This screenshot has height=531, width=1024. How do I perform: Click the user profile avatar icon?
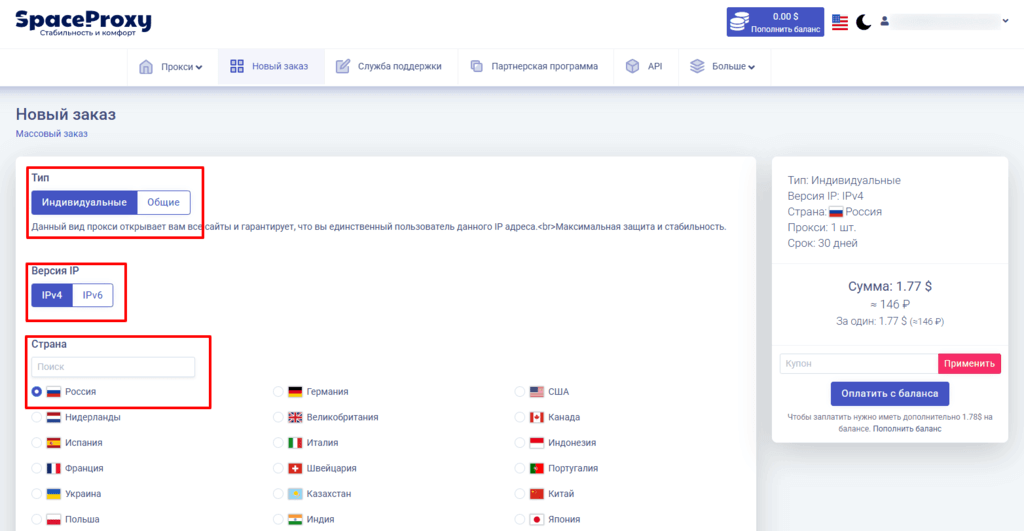tap(884, 21)
